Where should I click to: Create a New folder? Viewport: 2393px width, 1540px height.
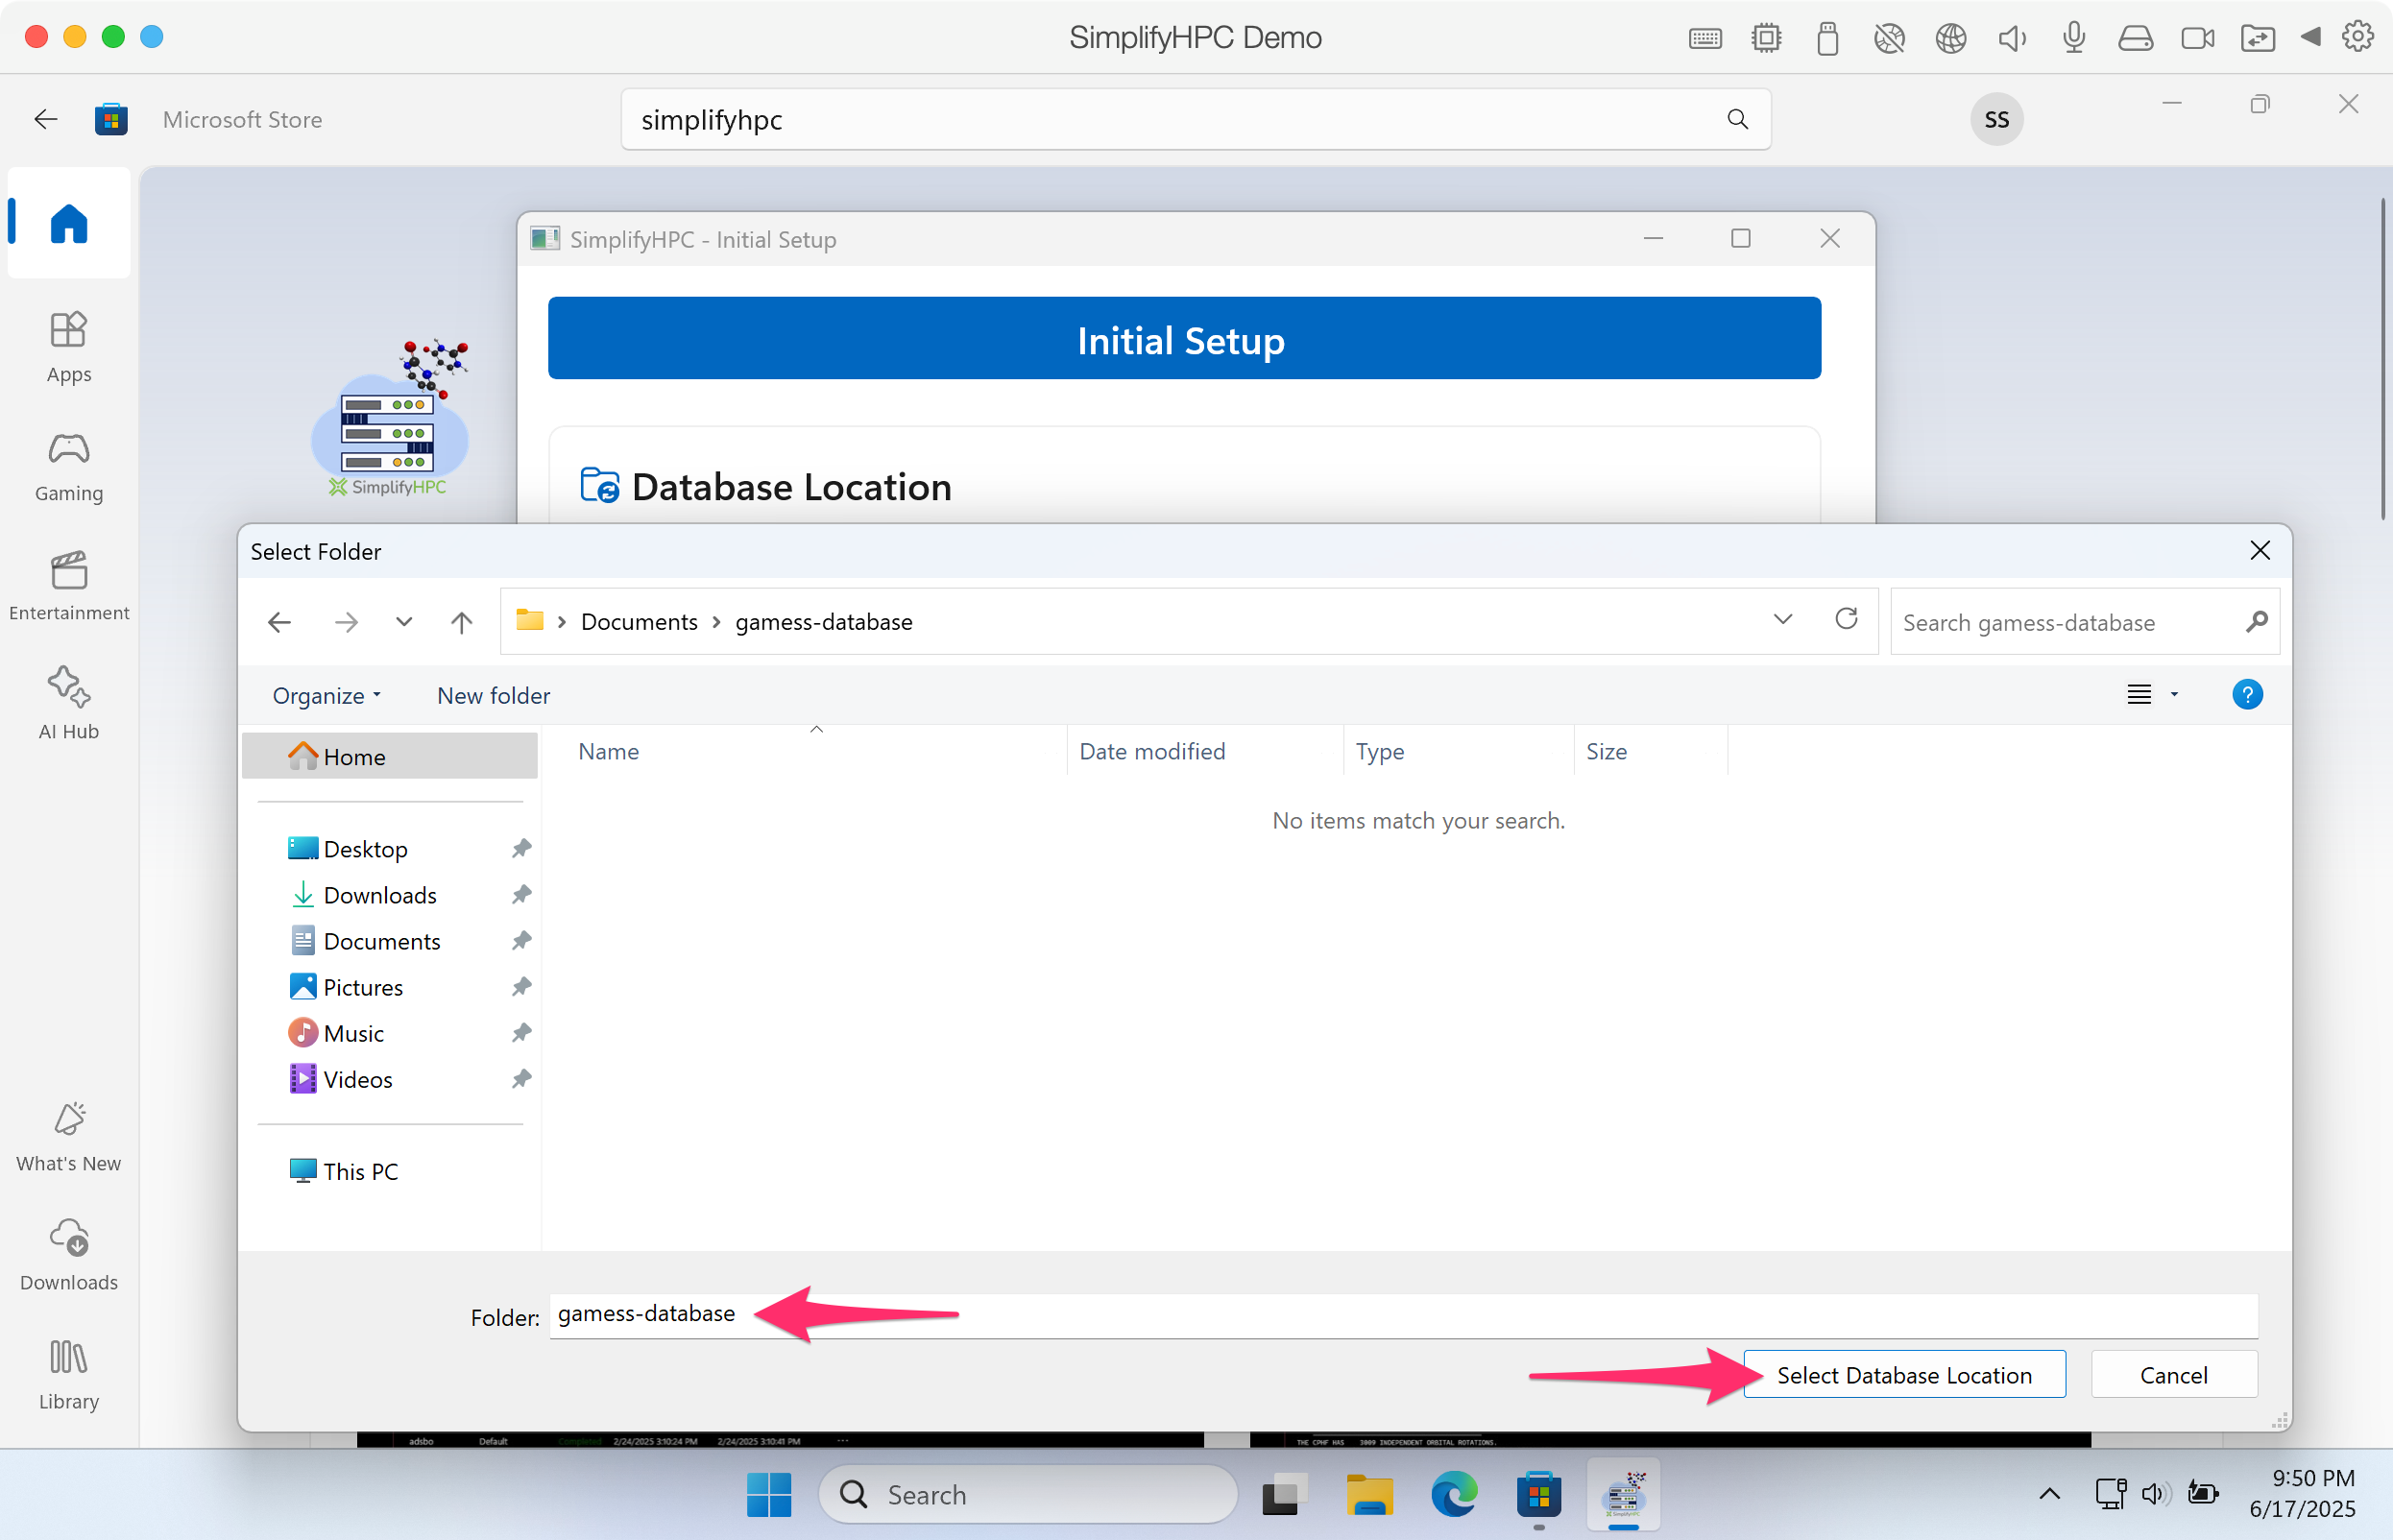pos(493,695)
